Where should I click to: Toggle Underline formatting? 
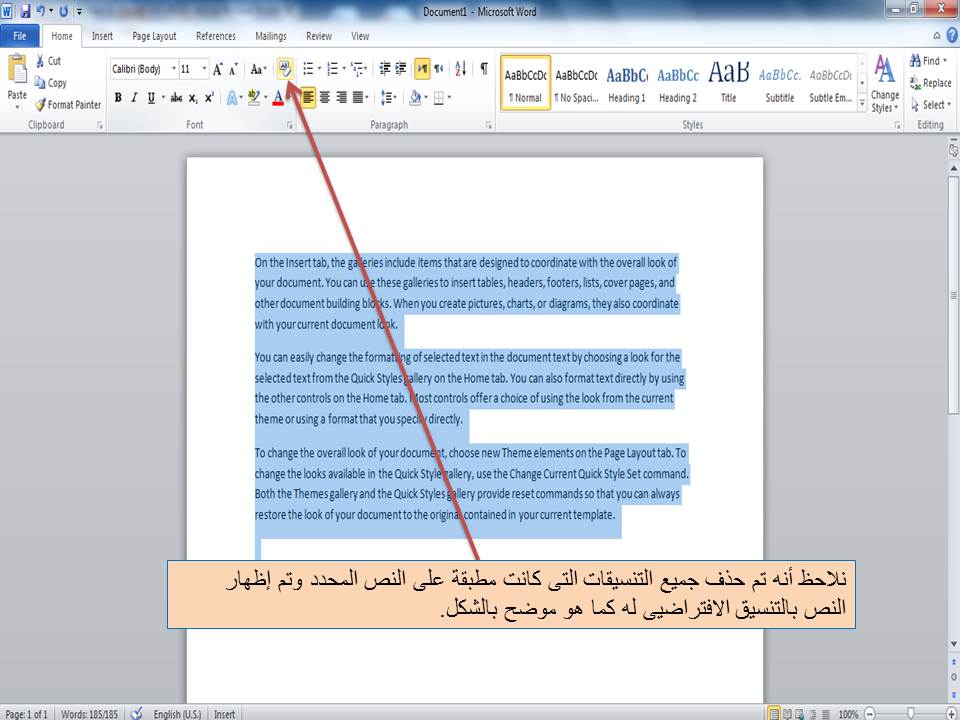coord(151,98)
